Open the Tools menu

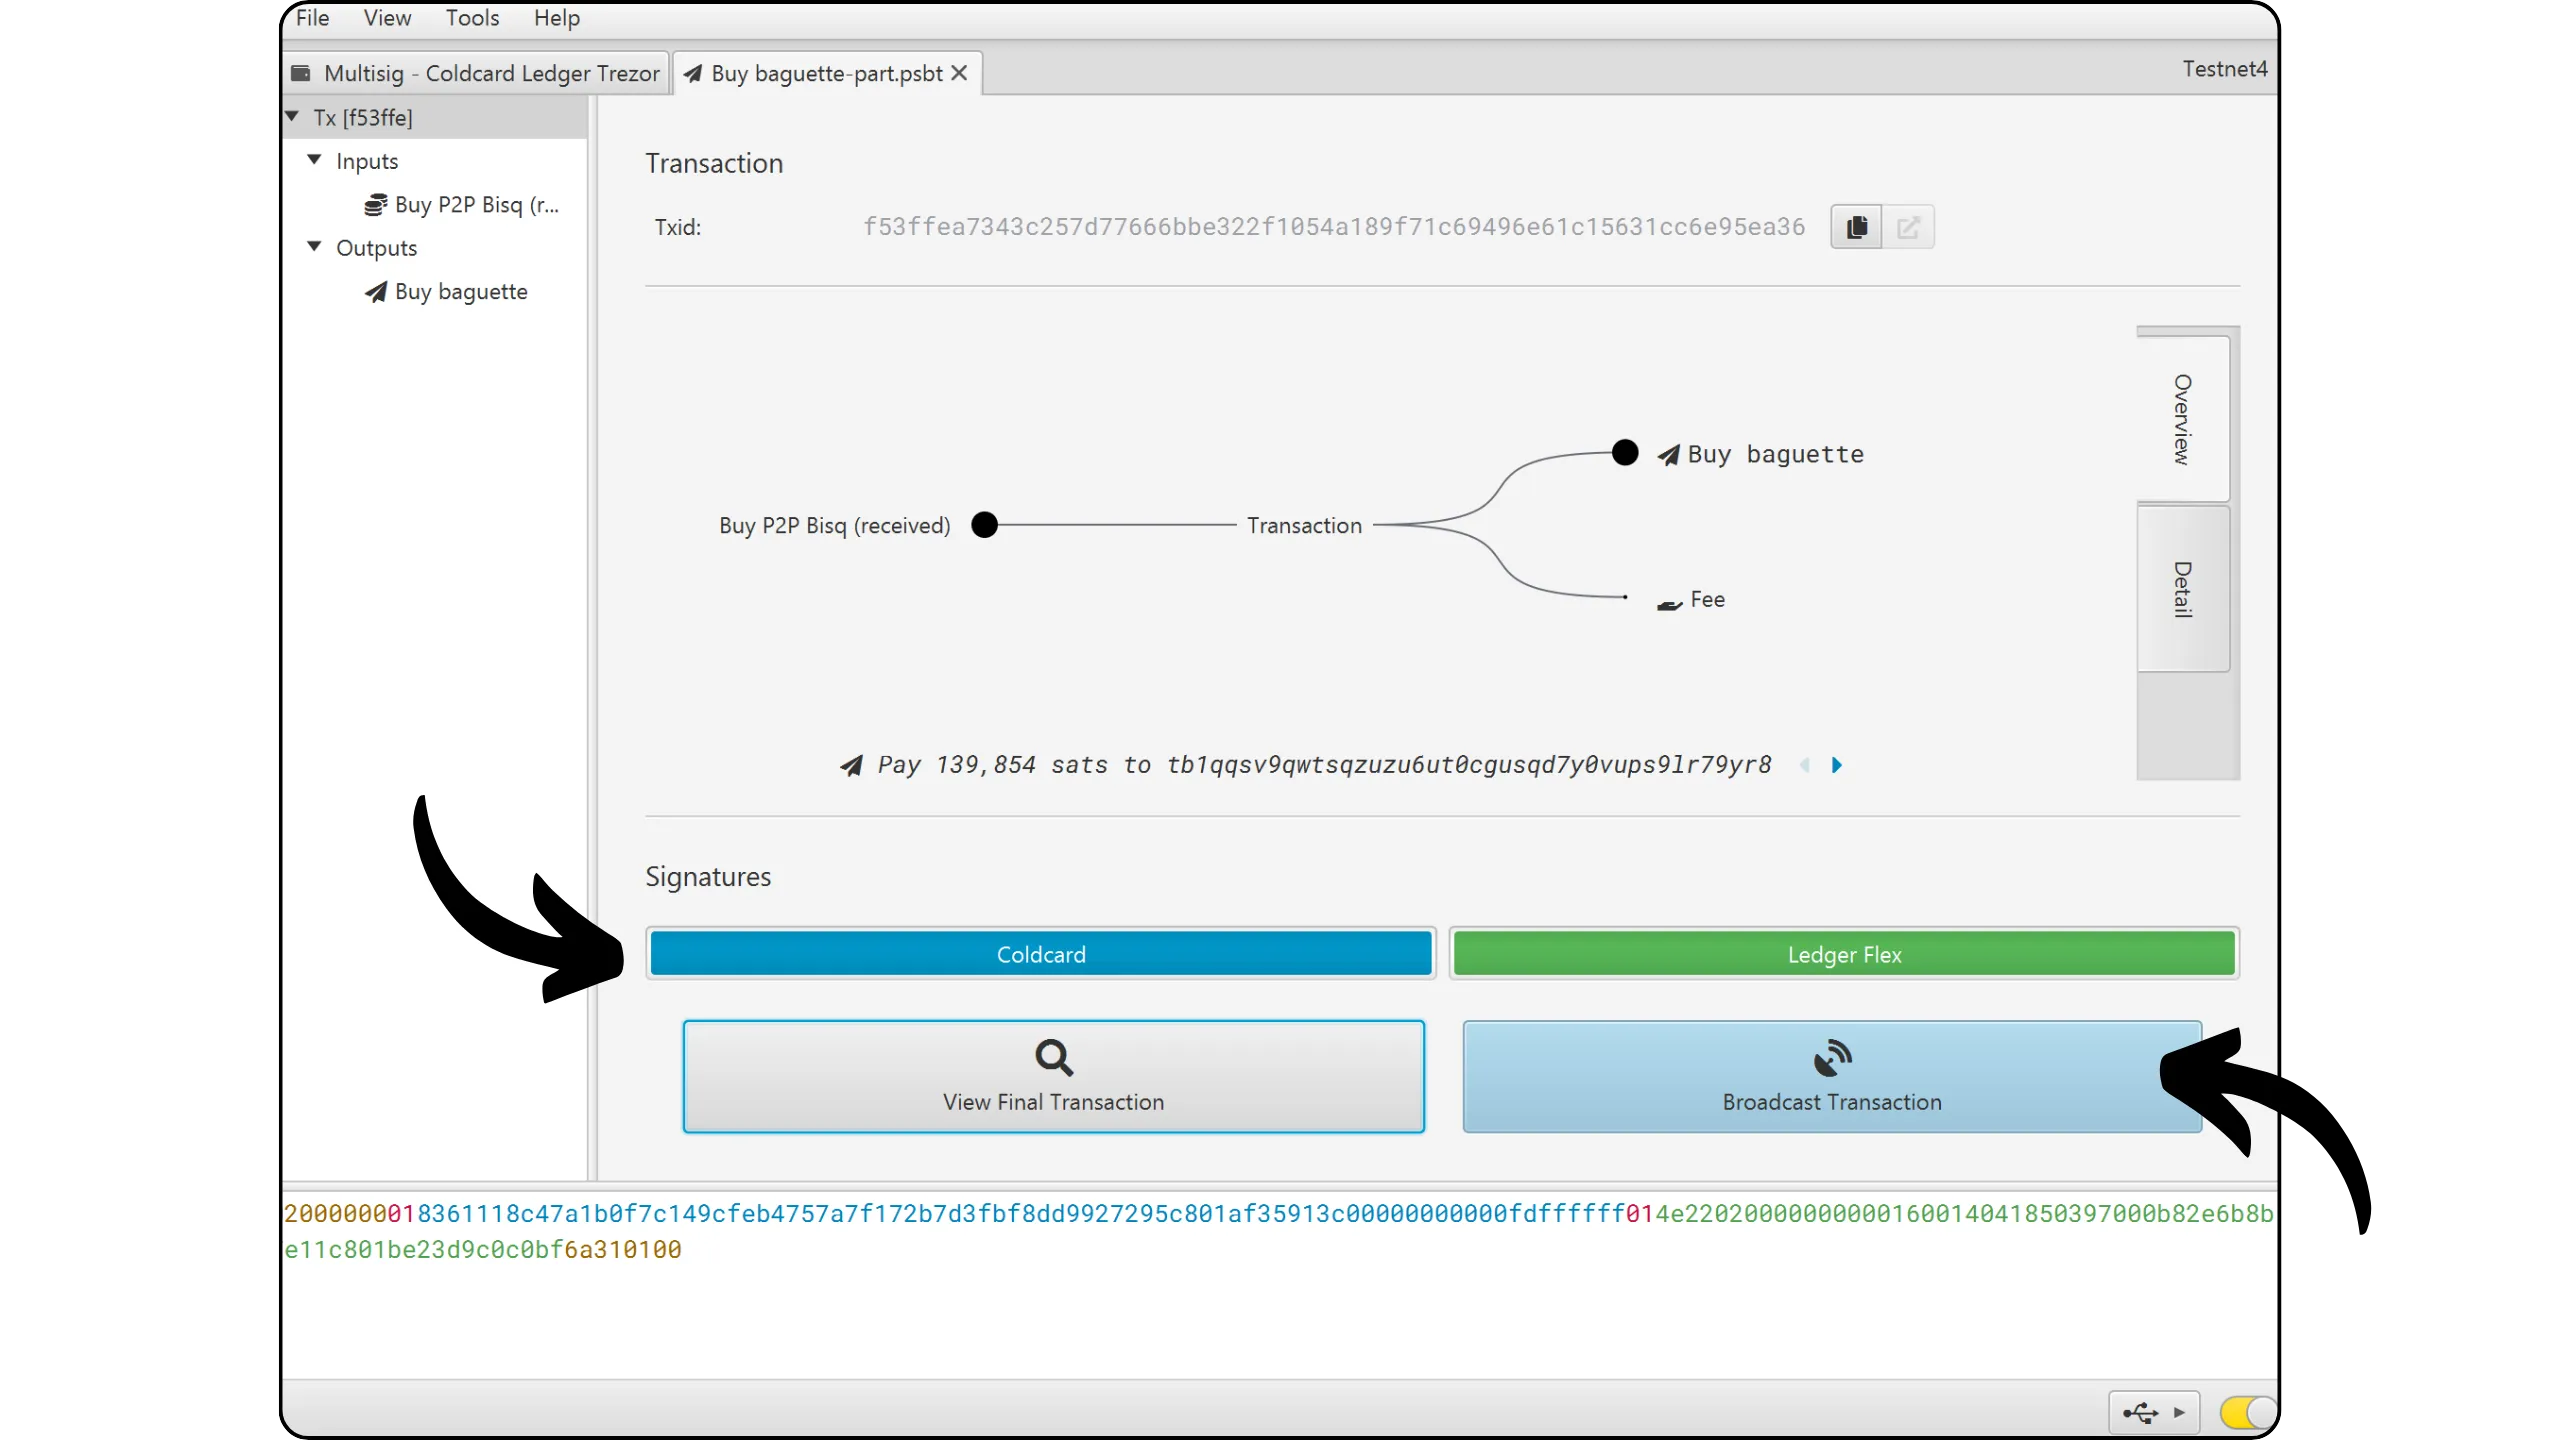472,18
